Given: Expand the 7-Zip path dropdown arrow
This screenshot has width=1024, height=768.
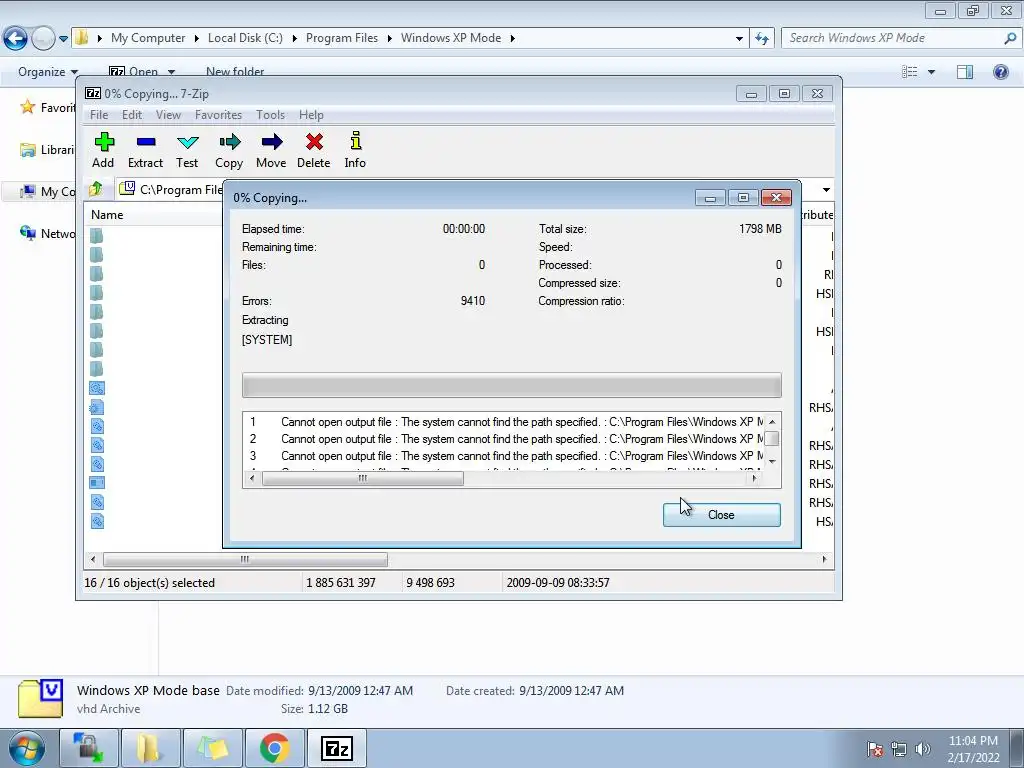Looking at the screenshot, I should [x=826, y=189].
